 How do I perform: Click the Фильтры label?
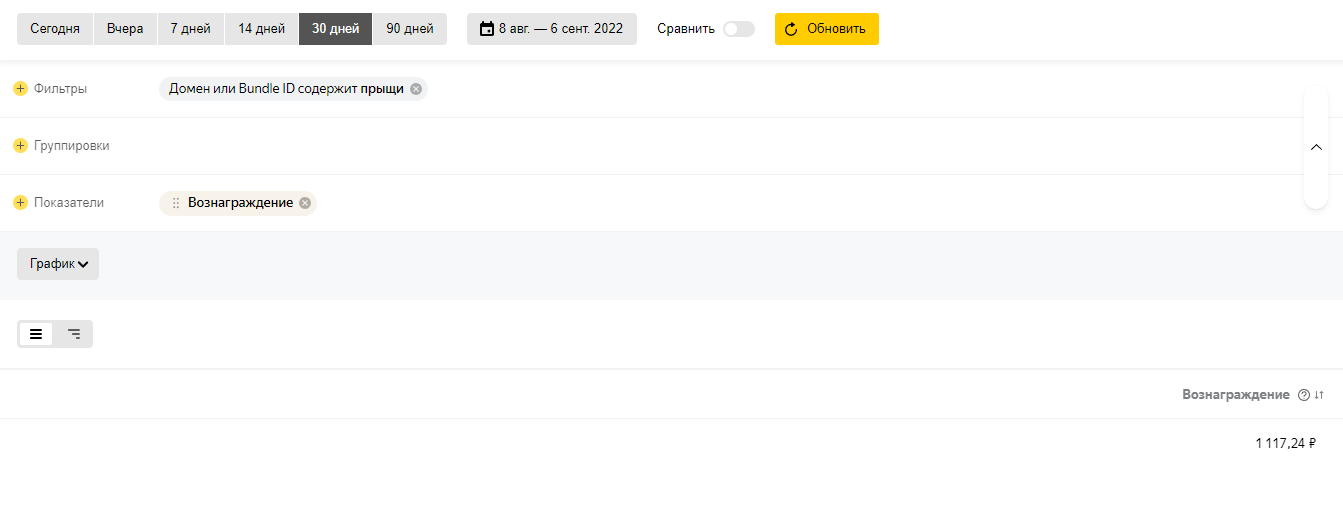[x=60, y=89]
